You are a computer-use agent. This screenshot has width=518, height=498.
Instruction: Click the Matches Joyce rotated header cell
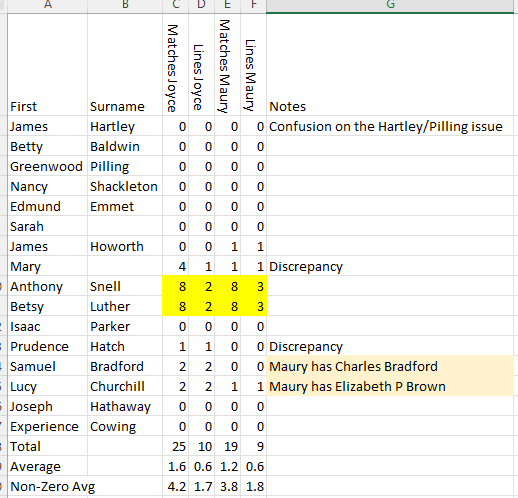175,65
